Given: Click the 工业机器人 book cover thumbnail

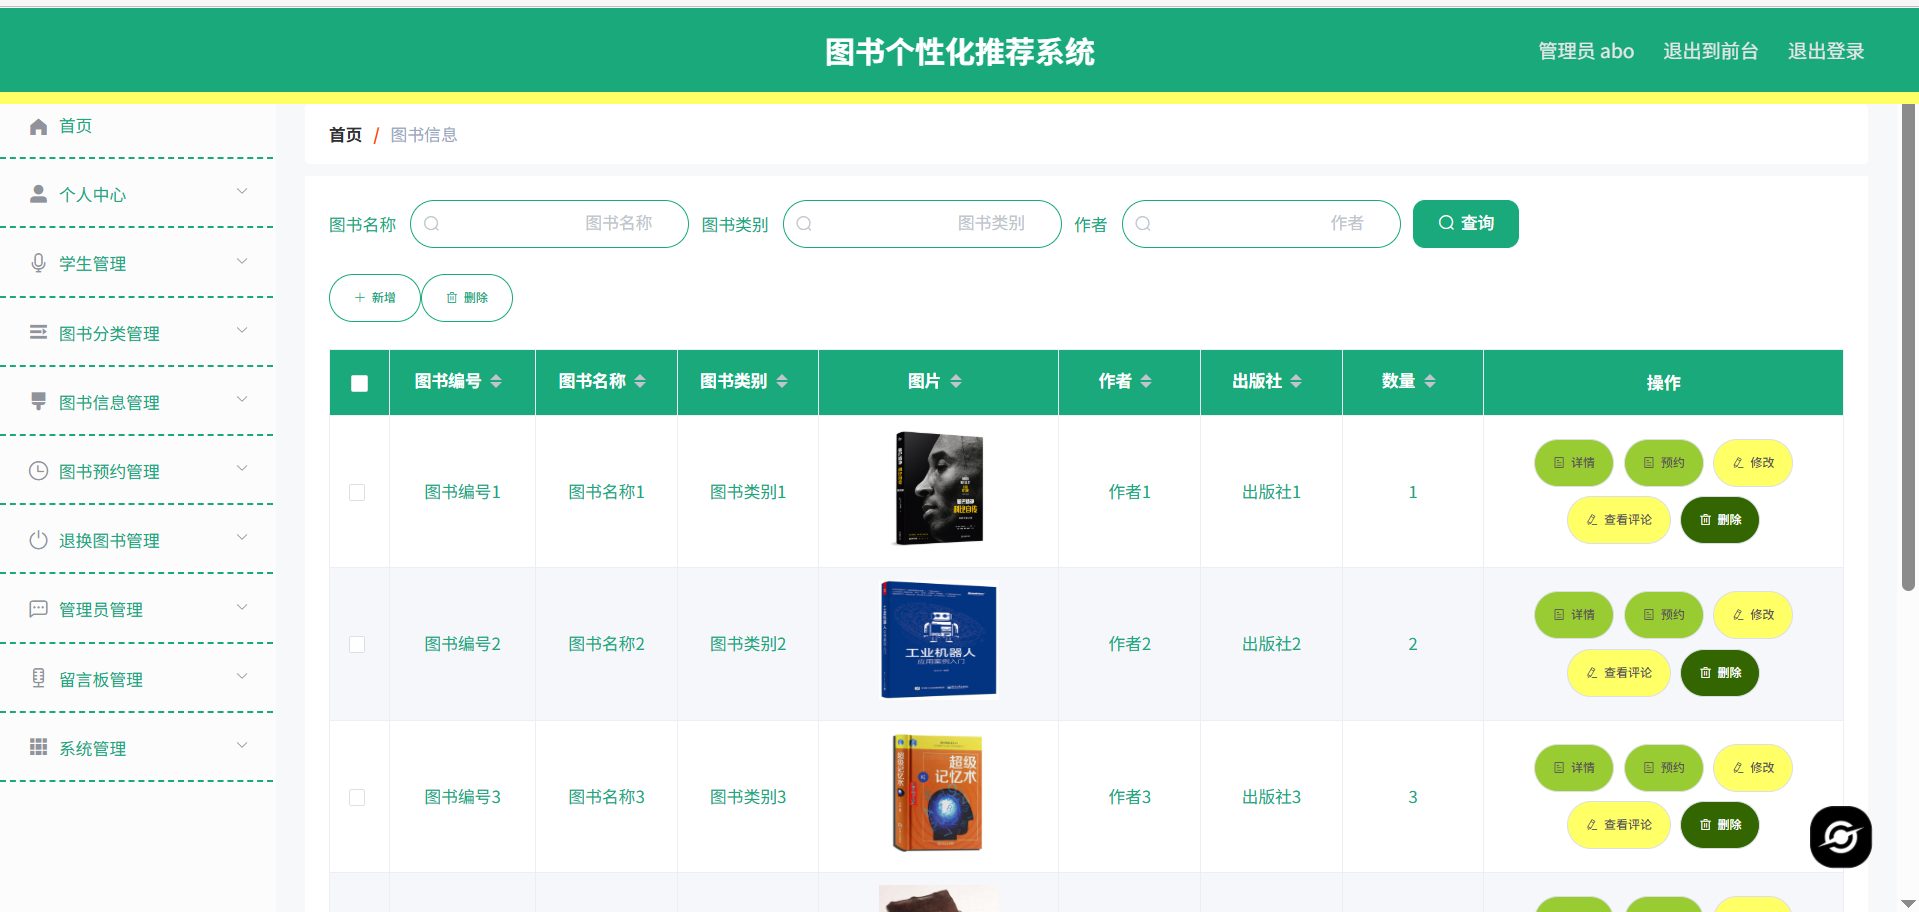Looking at the screenshot, I should [938, 640].
